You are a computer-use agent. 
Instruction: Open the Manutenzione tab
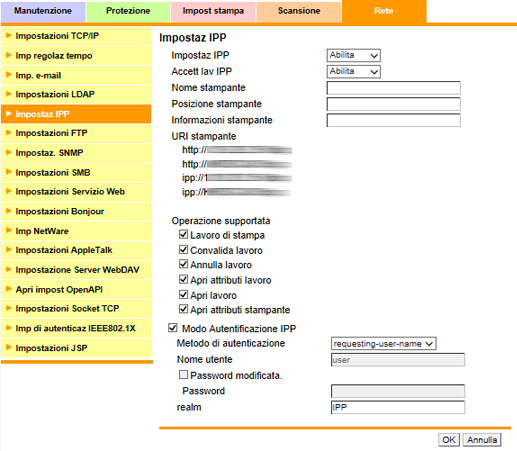(43, 11)
